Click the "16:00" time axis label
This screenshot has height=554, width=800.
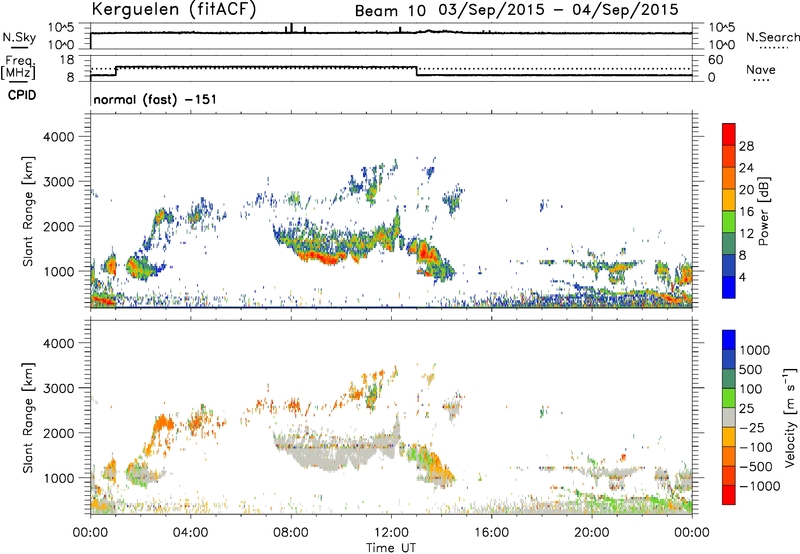pyautogui.click(x=491, y=533)
